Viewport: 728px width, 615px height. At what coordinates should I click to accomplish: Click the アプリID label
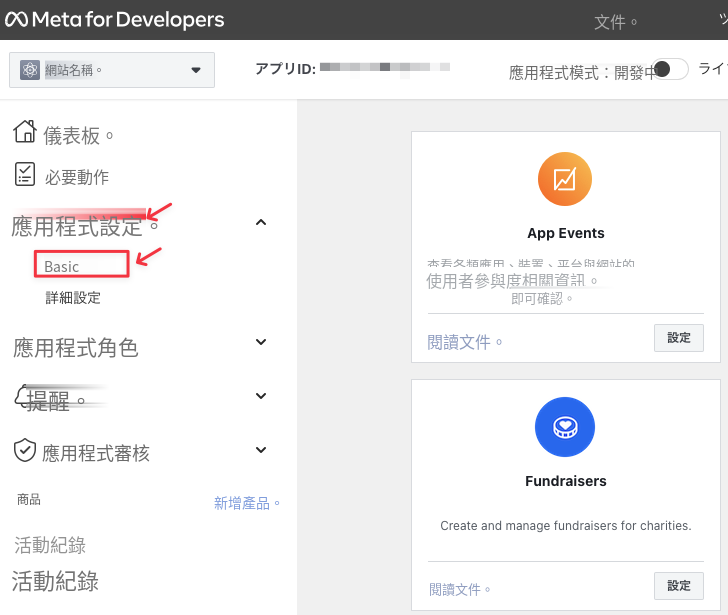click(x=286, y=69)
